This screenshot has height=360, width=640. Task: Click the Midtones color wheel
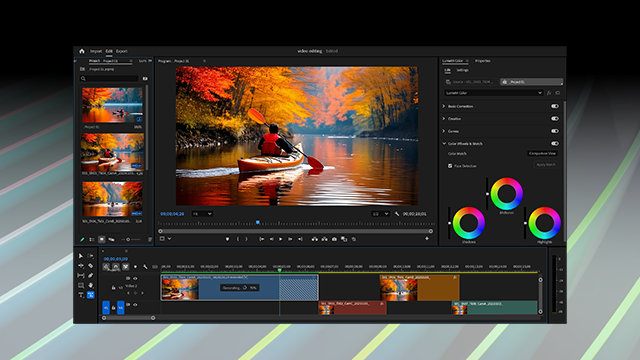[507, 193]
